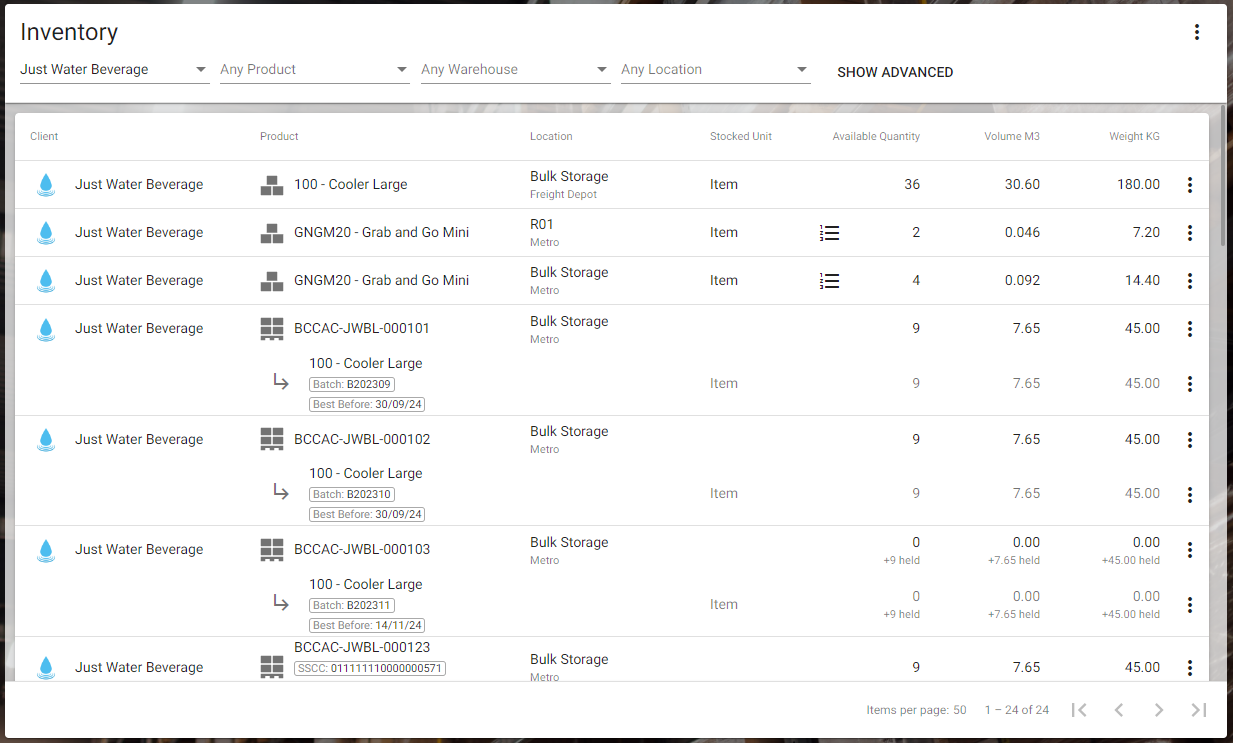The image size is (1233, 743).
Task: Click the BCCAC-JWBL-000101 pallet name
Action: [x=362, y=328]
